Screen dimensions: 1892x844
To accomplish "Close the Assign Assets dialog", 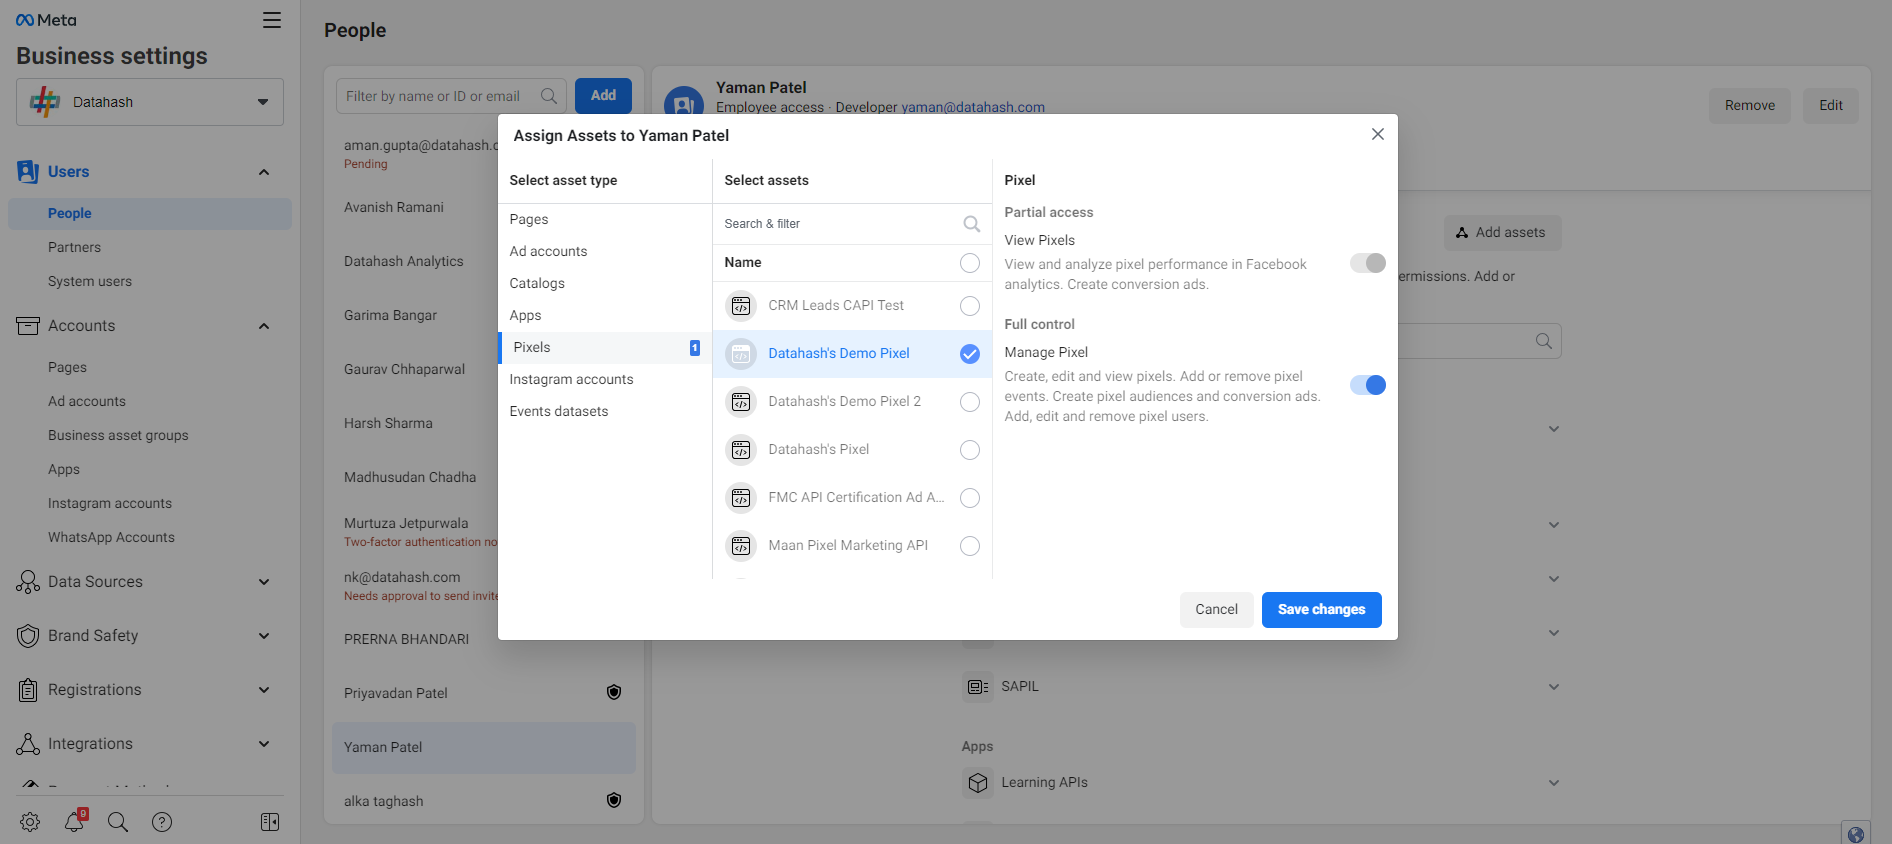I will click(1378, 134).
